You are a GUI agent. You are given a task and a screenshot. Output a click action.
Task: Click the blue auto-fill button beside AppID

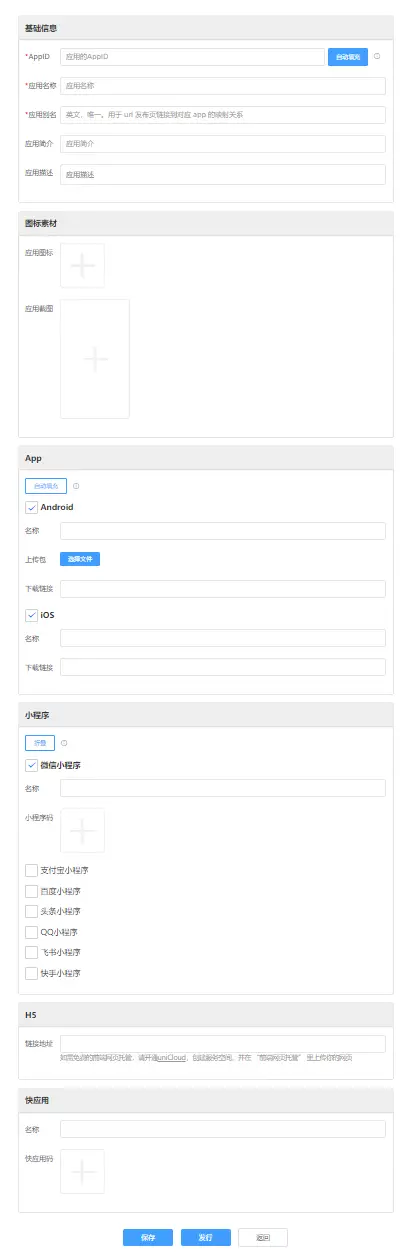coord(348,57)
